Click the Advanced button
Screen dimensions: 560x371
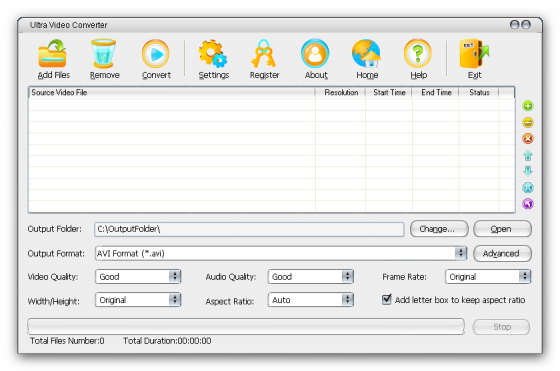[x=502, y=254]
